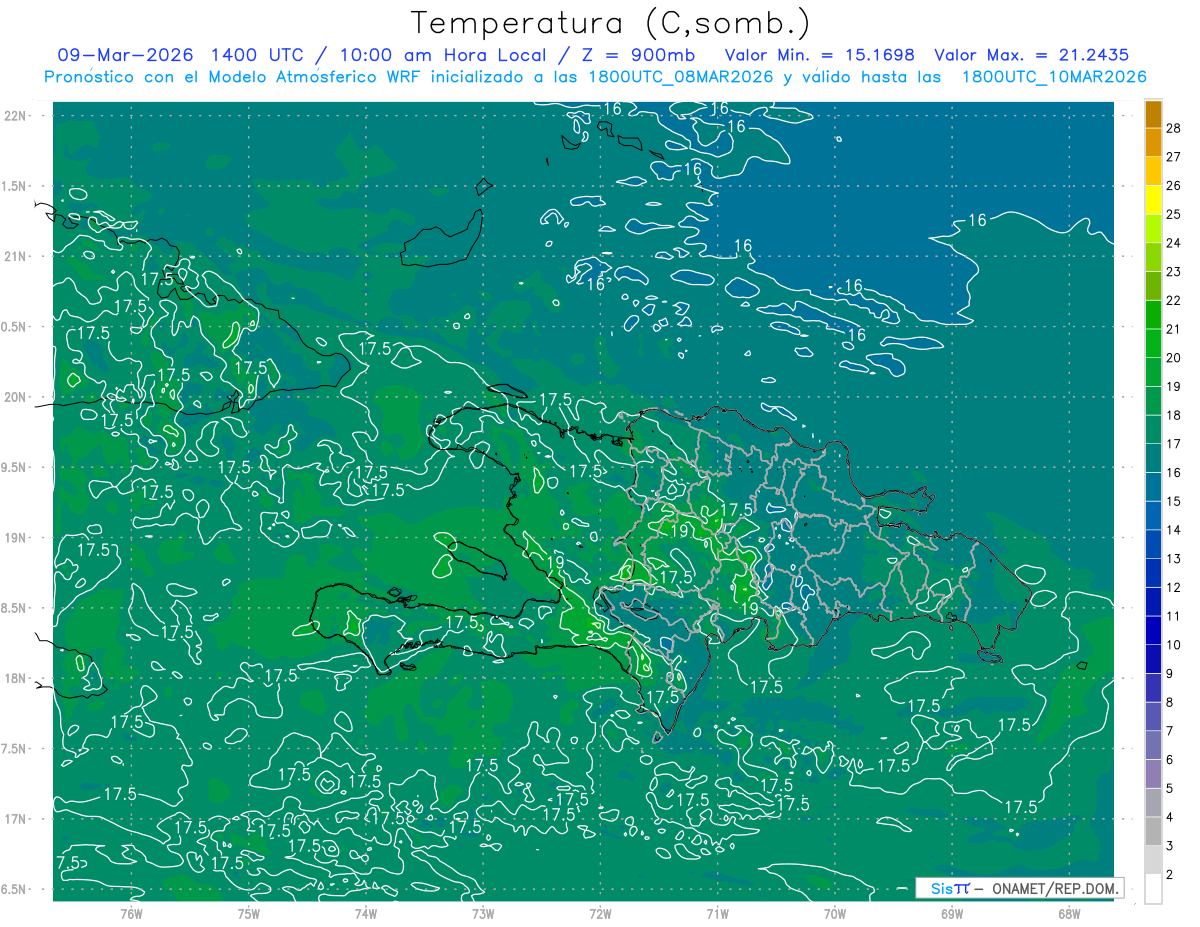
Task: Click the "Sisπ" logo text
Action: (949, 888)
